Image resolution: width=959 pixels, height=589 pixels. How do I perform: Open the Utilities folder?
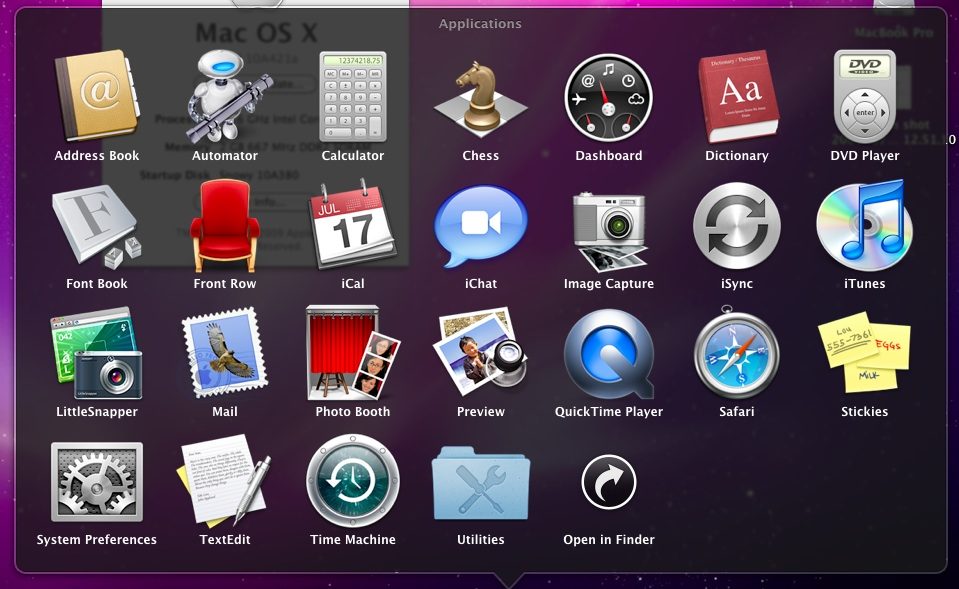(481, 483)
